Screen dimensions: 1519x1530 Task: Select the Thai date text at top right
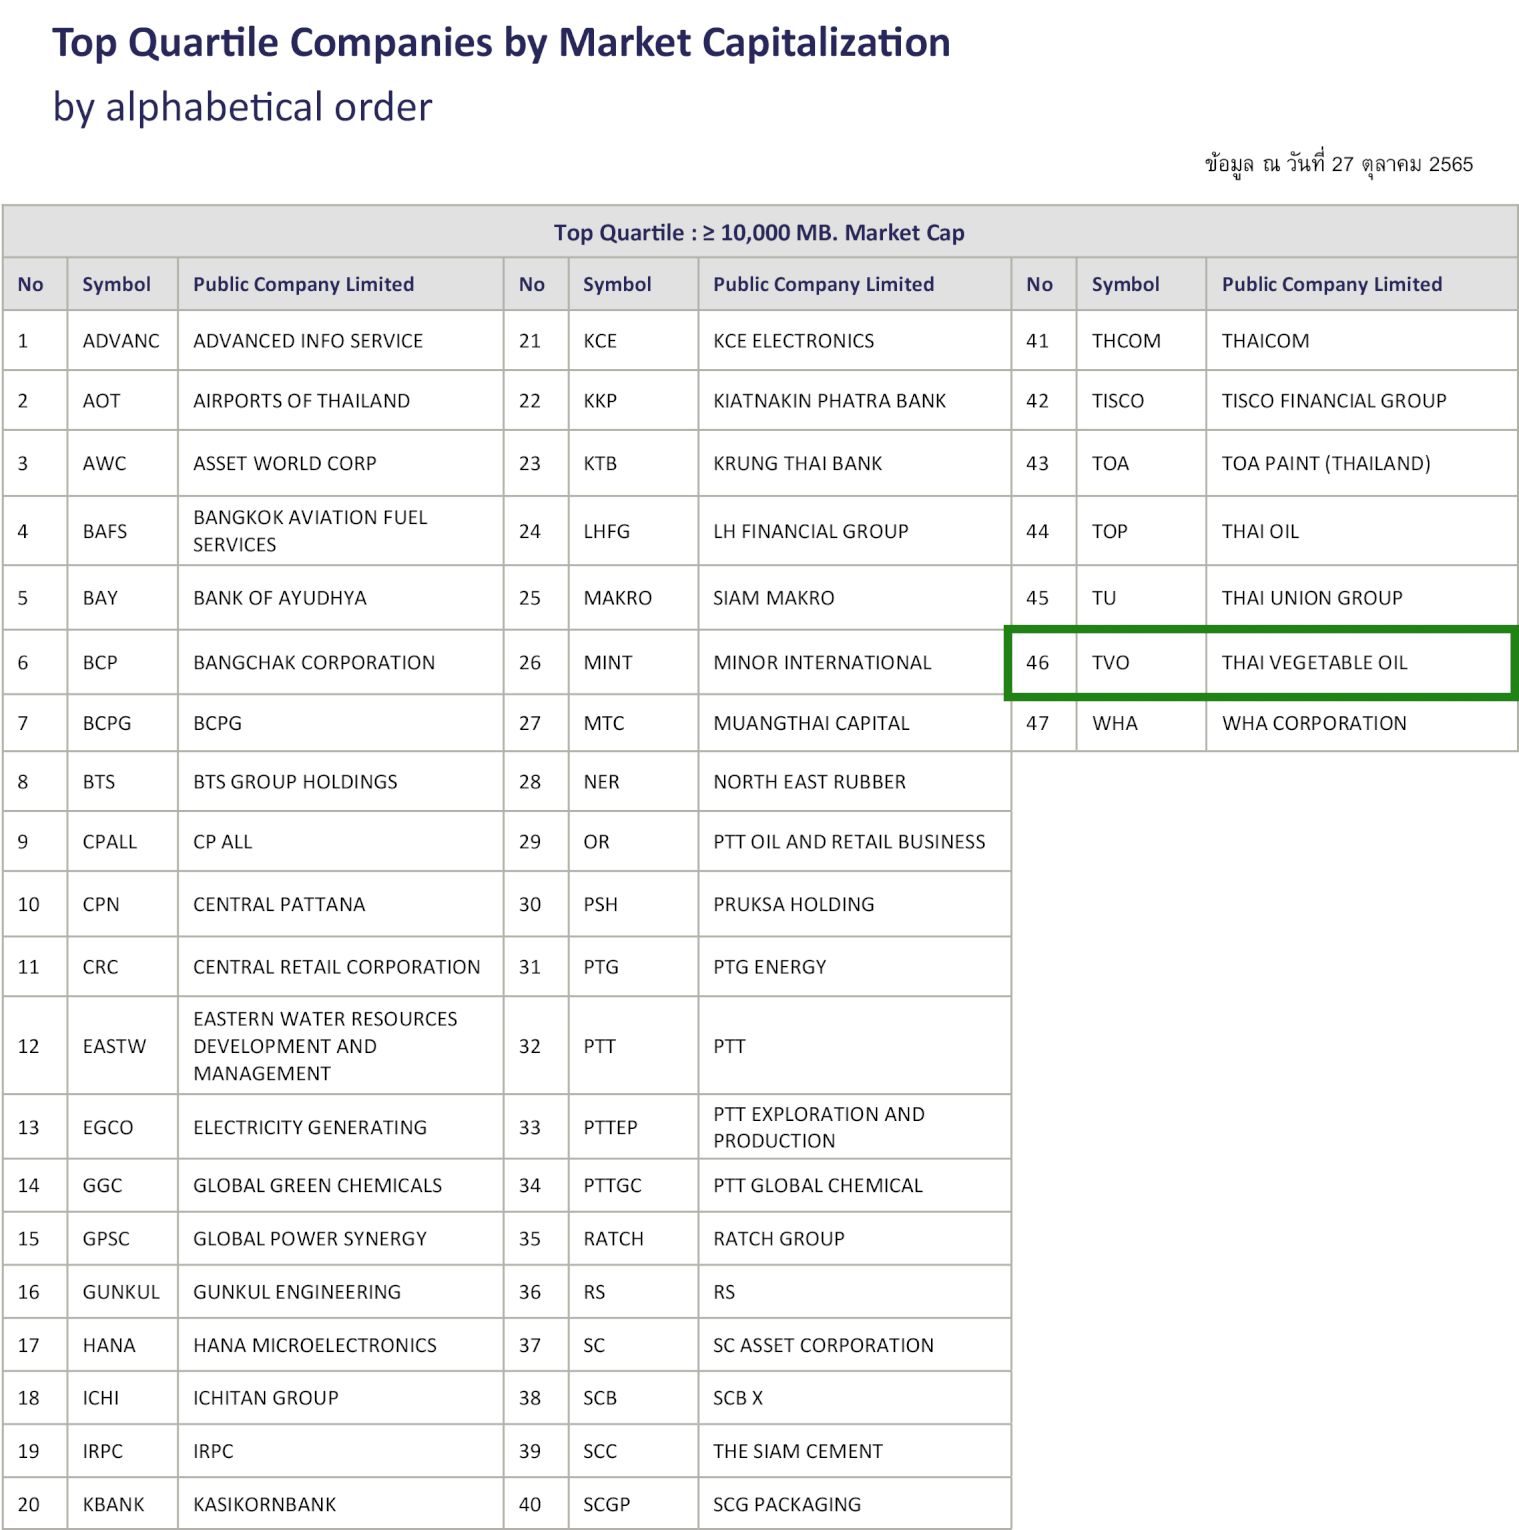click(x=1338, y=165)
